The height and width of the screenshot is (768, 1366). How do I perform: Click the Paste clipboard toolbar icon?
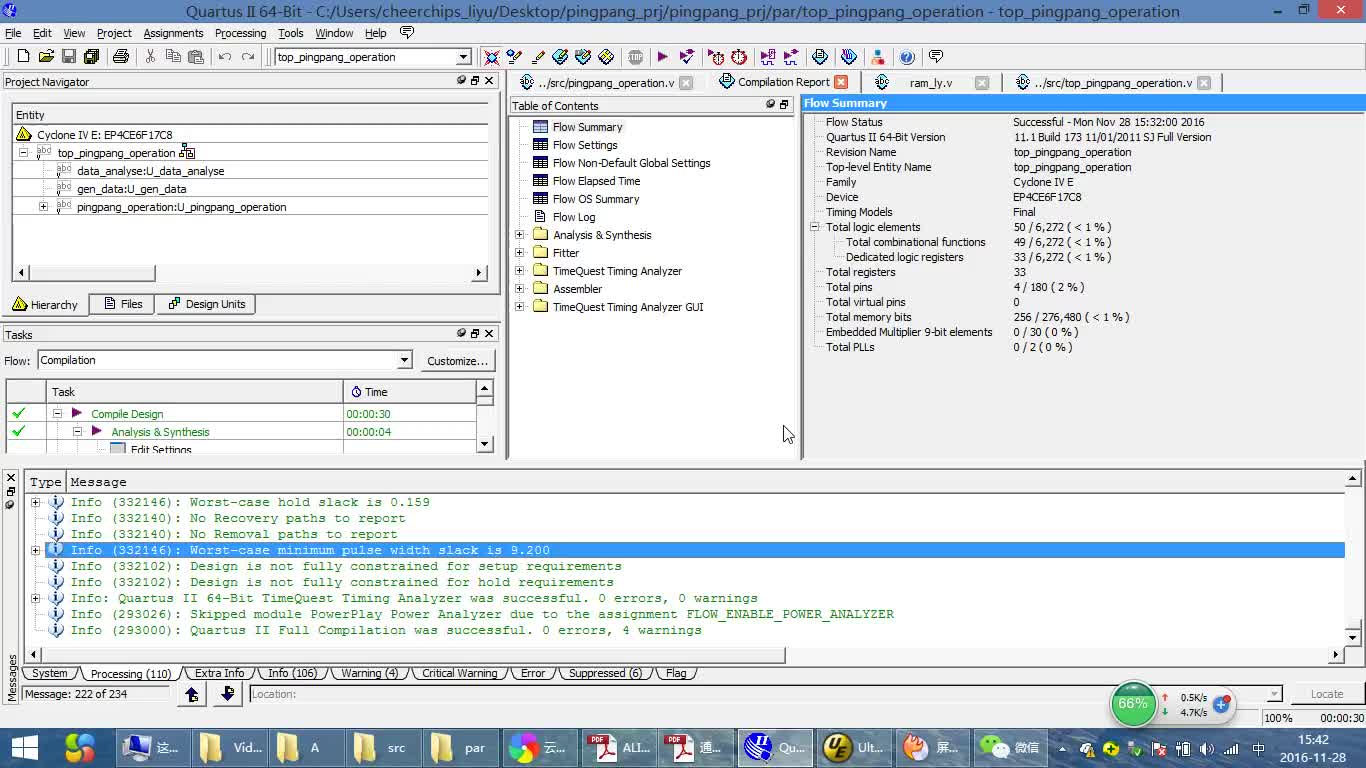coord(196,57)
